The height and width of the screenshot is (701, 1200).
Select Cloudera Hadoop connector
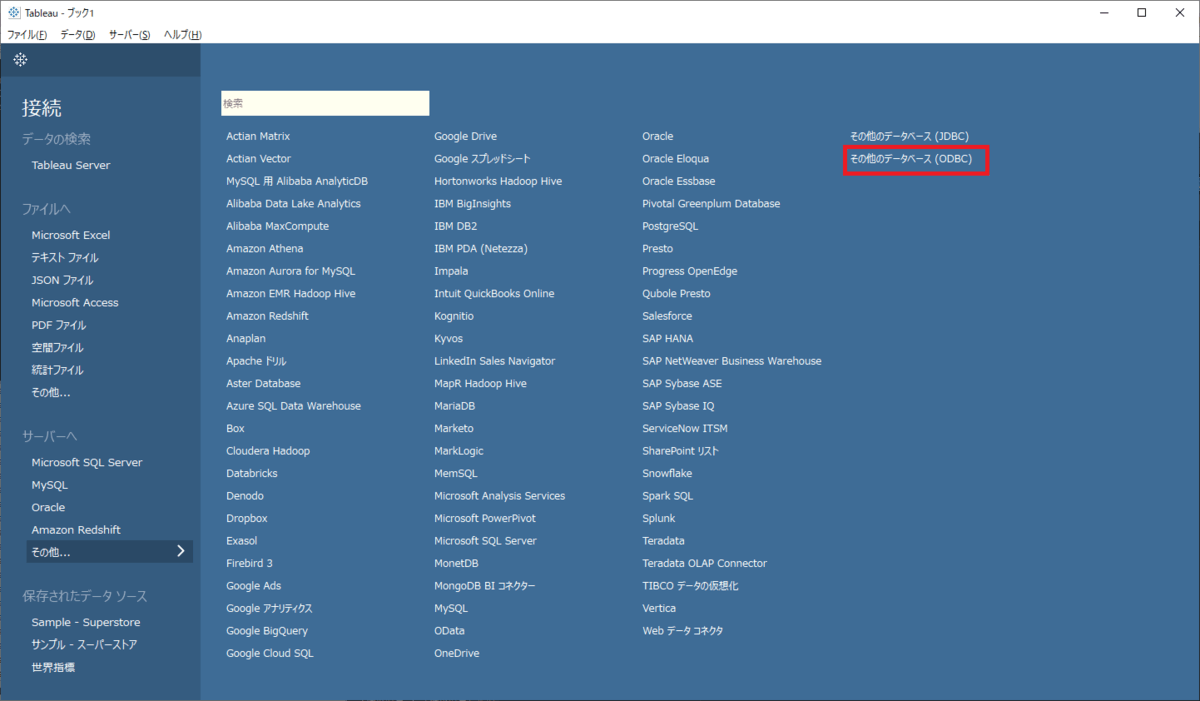(x=268, y=451)
